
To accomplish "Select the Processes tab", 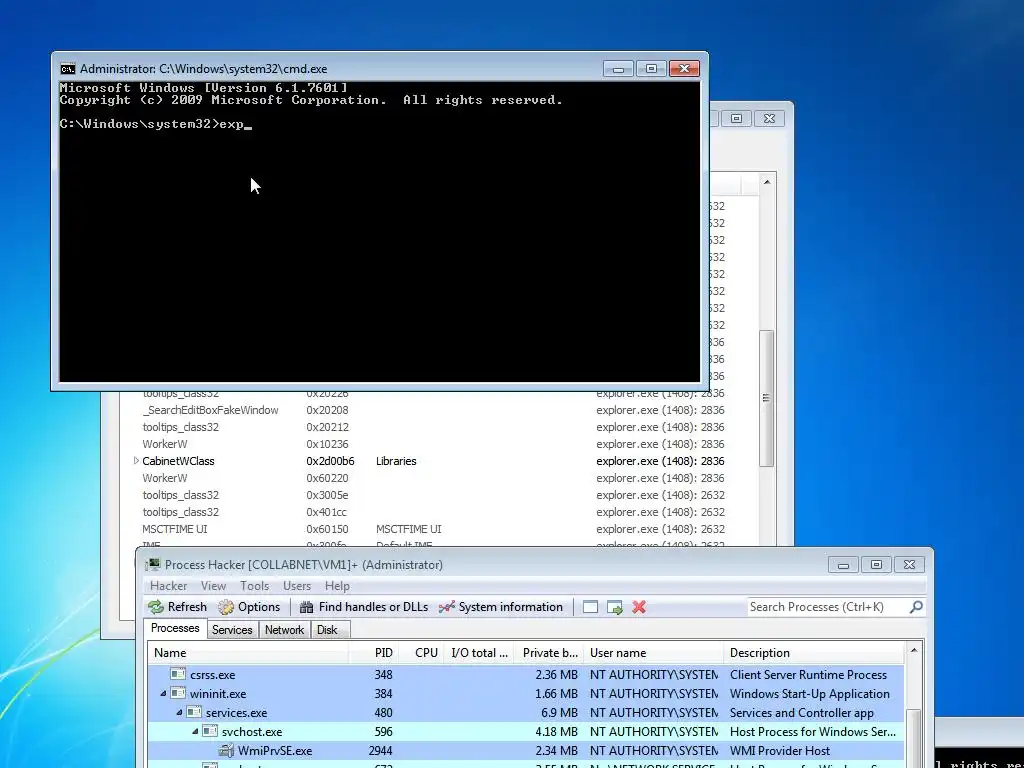I will coord(175,628).
